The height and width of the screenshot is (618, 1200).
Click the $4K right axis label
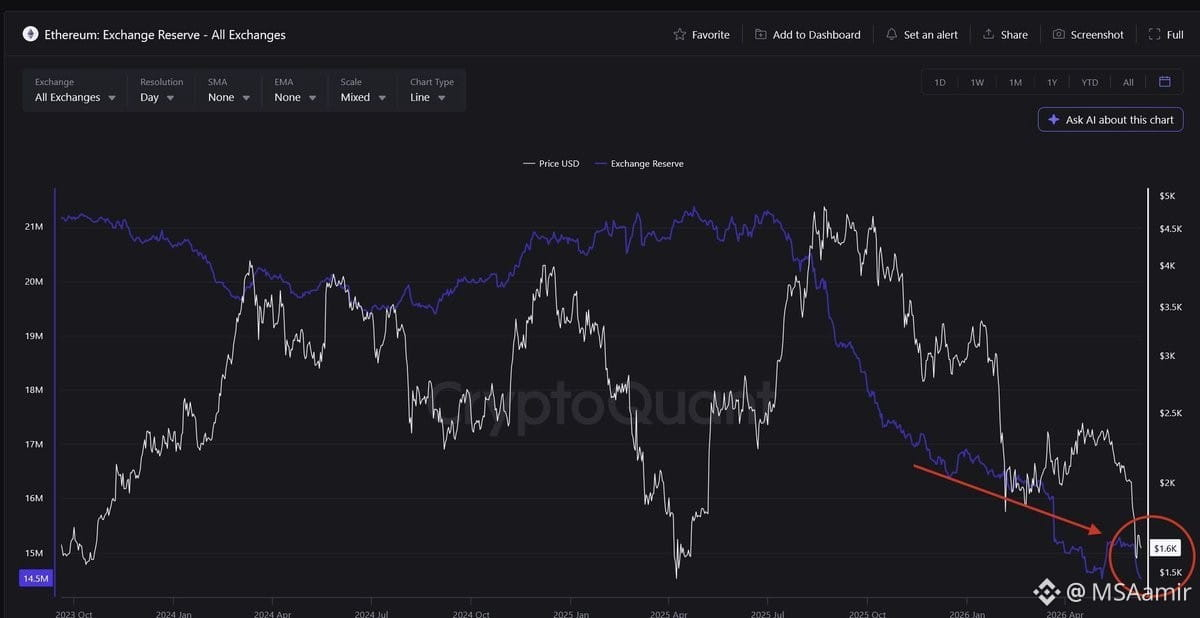point(1167,266)
